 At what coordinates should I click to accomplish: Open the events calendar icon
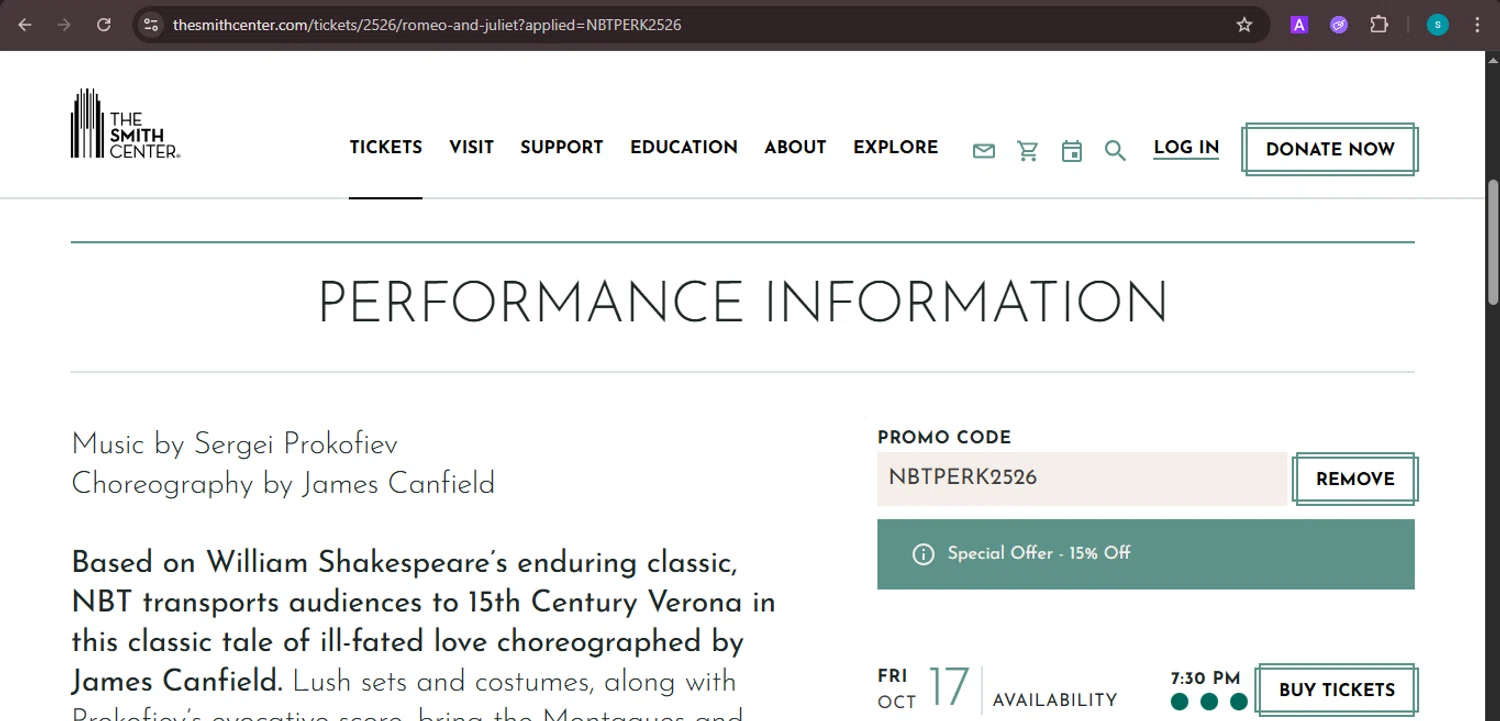pos(1072,151)
